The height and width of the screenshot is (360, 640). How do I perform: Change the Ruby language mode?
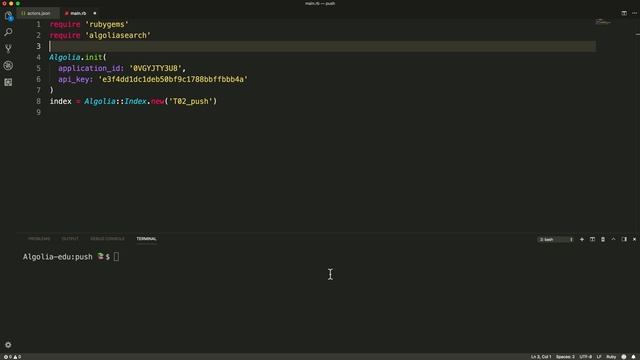611,357
